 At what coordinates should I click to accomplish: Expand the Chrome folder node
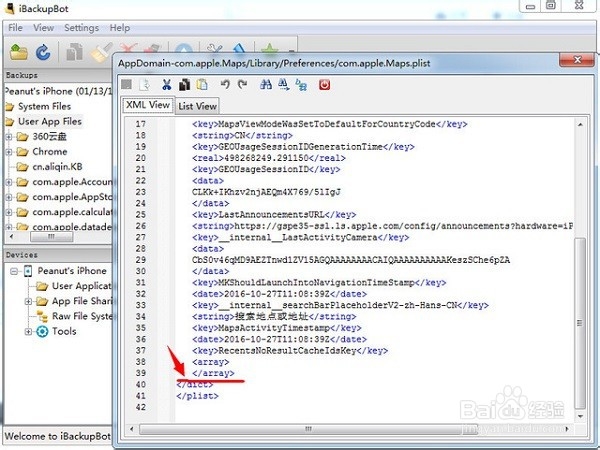click(x=8, y=152)
